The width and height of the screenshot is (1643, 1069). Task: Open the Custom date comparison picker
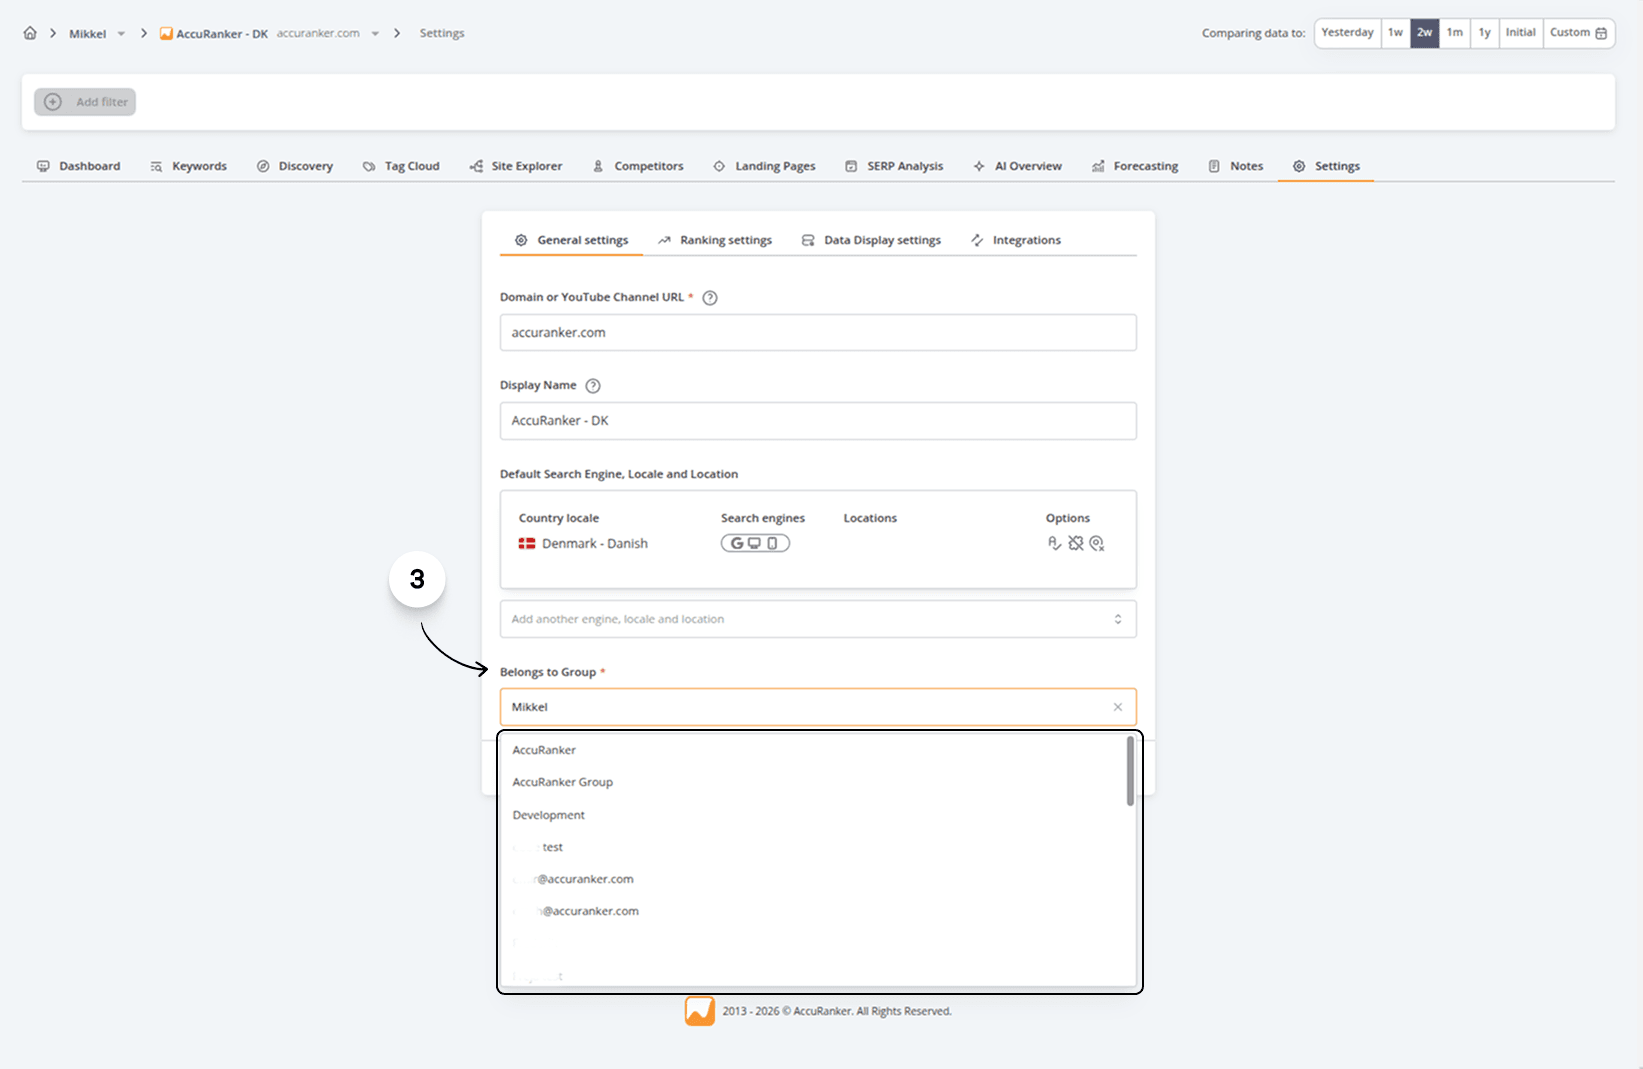pos(1578,33)
